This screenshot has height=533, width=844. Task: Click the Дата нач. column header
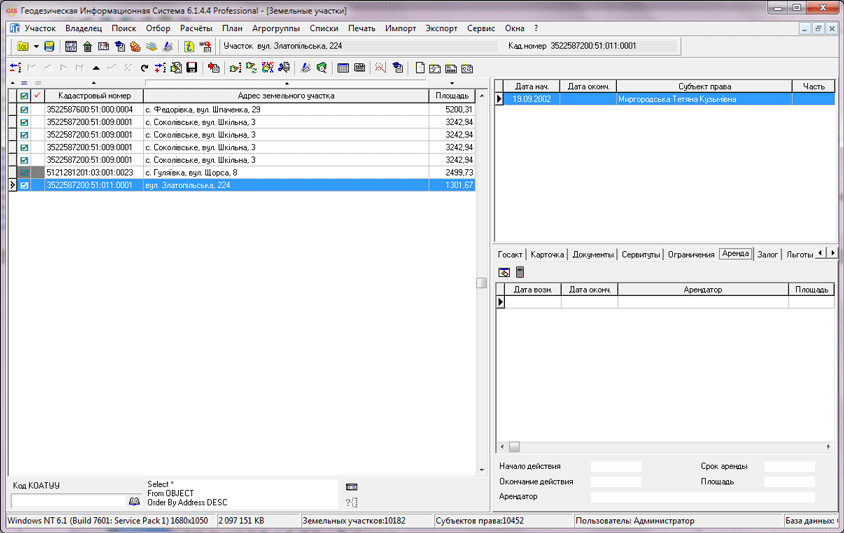click(532, 86)
